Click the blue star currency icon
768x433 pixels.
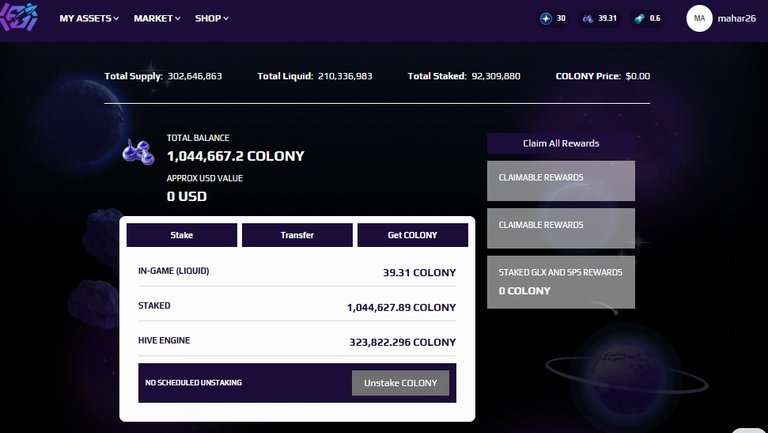546,19
